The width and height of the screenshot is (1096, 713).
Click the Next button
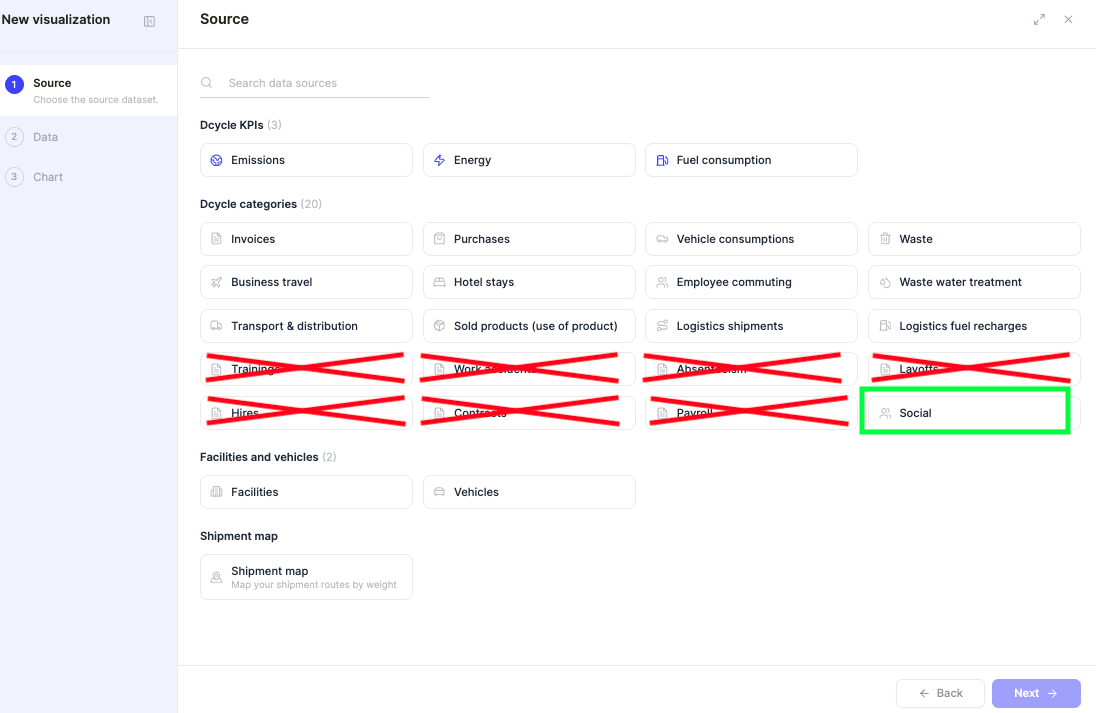(1036, 693)
